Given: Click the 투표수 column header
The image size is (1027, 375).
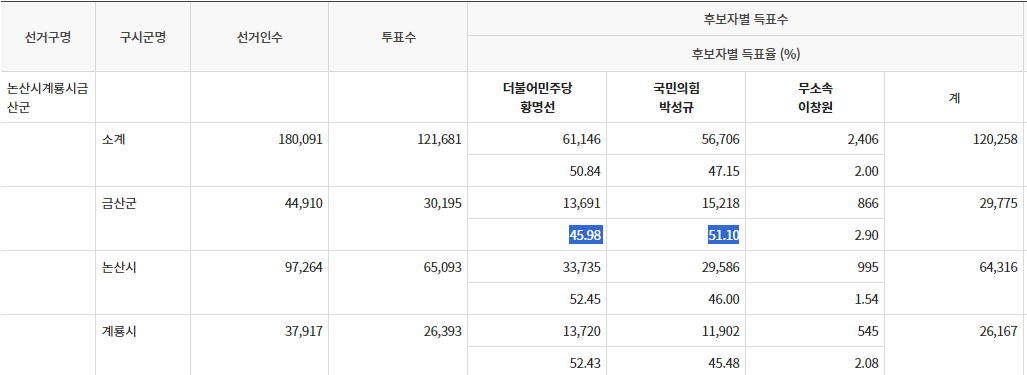Looking at the screenshot, I should pos(398,37).
